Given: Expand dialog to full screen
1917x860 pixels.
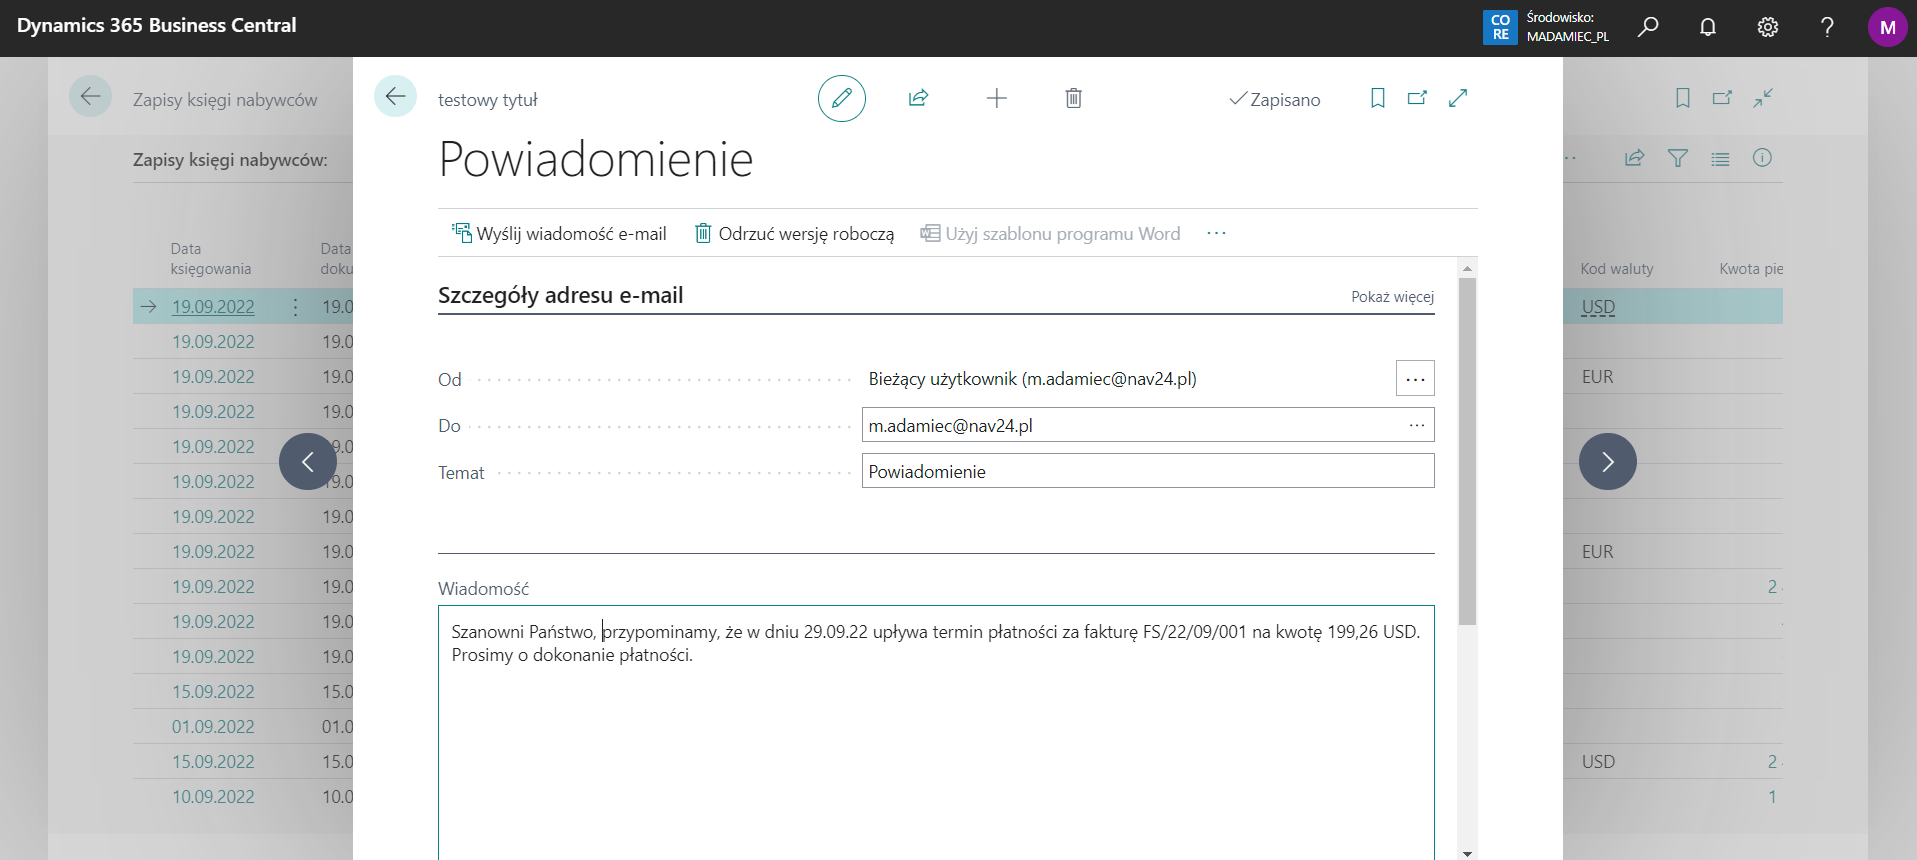Looking at the screenshot, I should 1458,98.
